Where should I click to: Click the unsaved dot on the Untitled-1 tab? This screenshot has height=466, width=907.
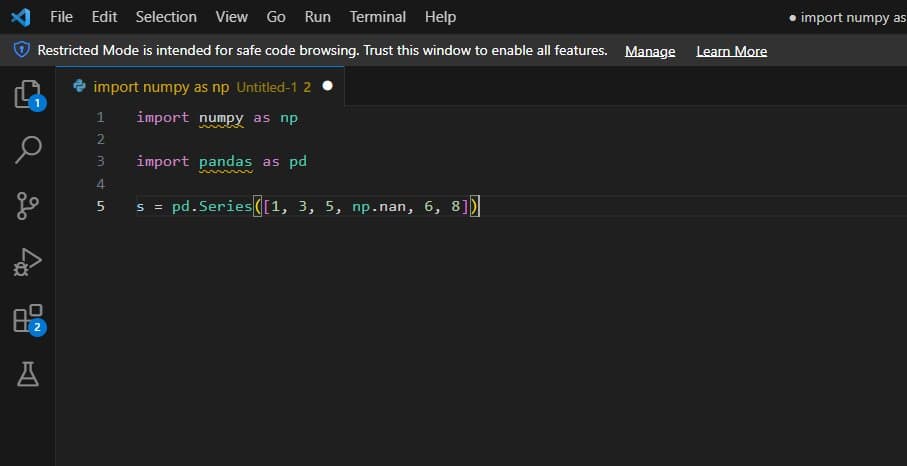[327, 86]
